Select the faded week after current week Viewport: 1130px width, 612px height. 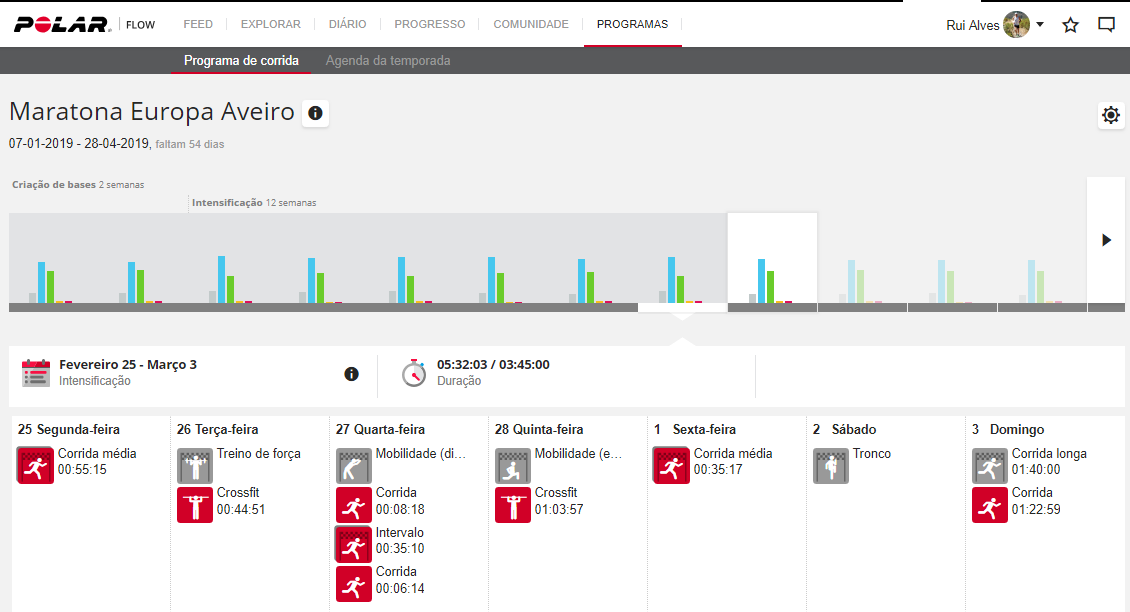coord(862,260)
